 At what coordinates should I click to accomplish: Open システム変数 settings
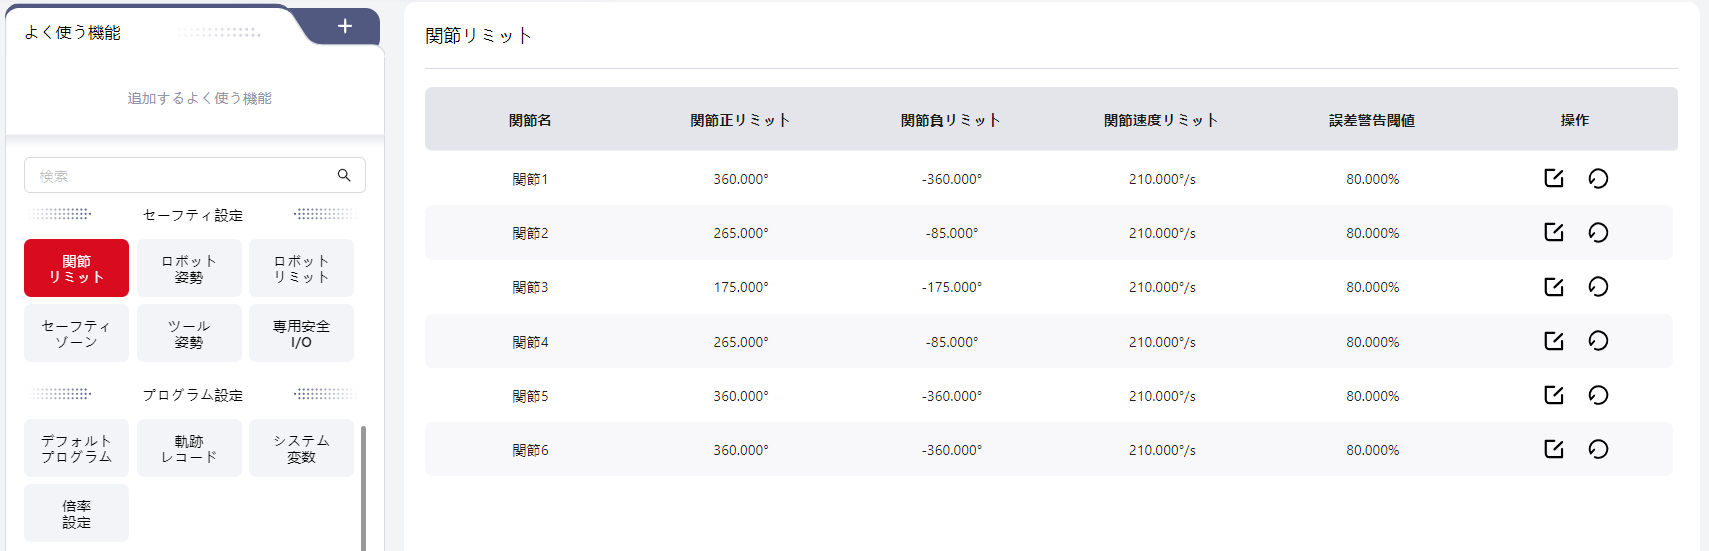click(x=301, y=448)
